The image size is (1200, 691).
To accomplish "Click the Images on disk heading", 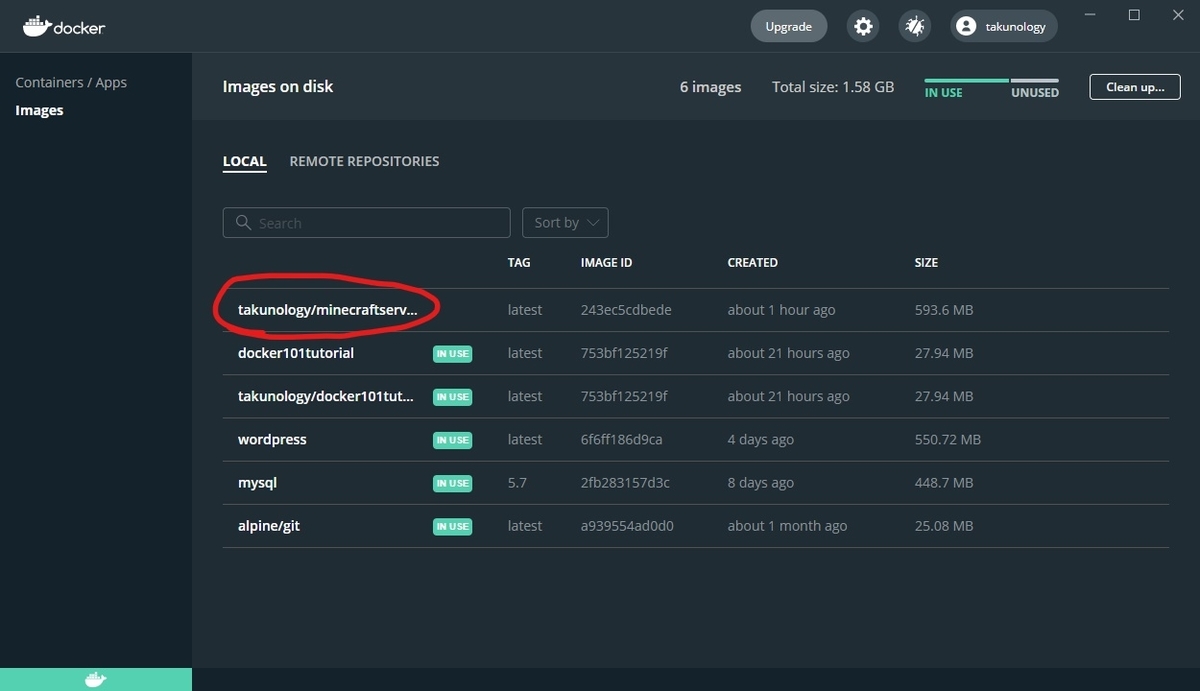I will (x=278, y=86).
